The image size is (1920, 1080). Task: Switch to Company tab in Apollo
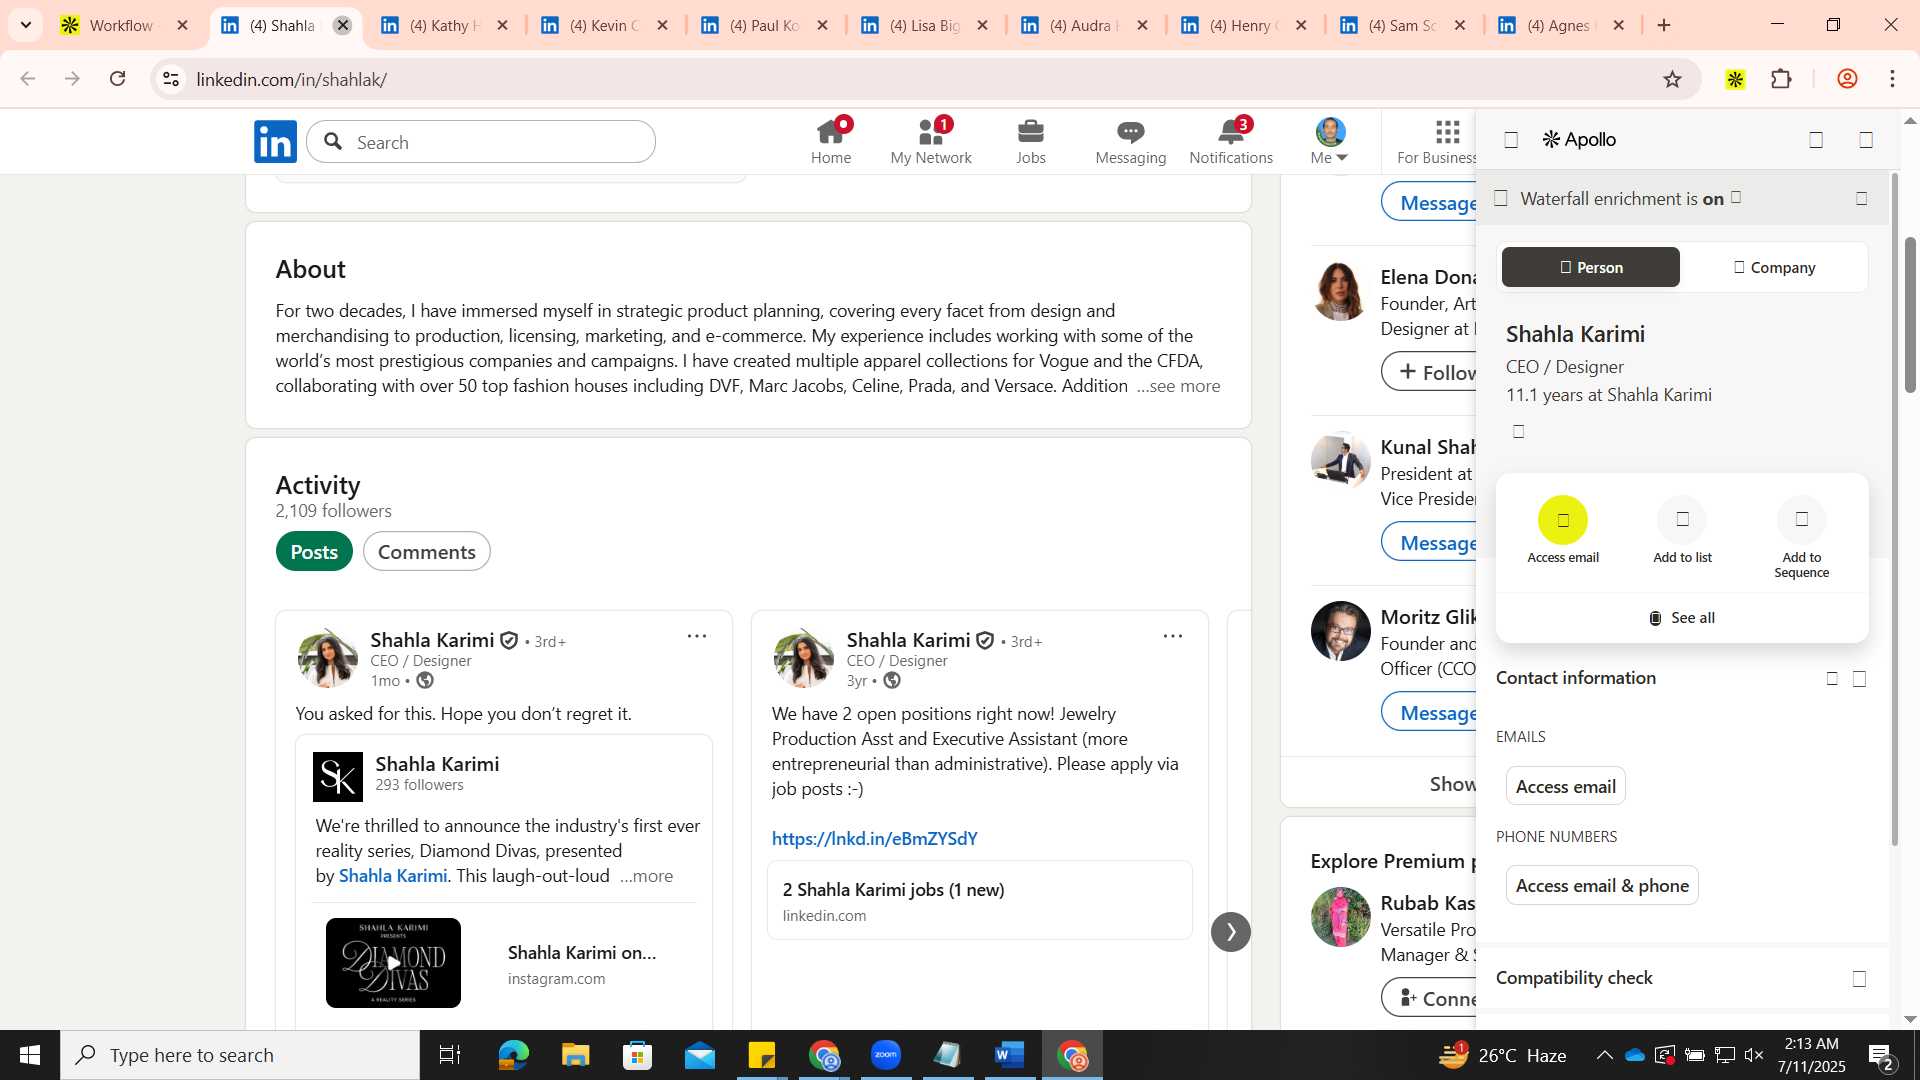click(x=1774, y=267)
